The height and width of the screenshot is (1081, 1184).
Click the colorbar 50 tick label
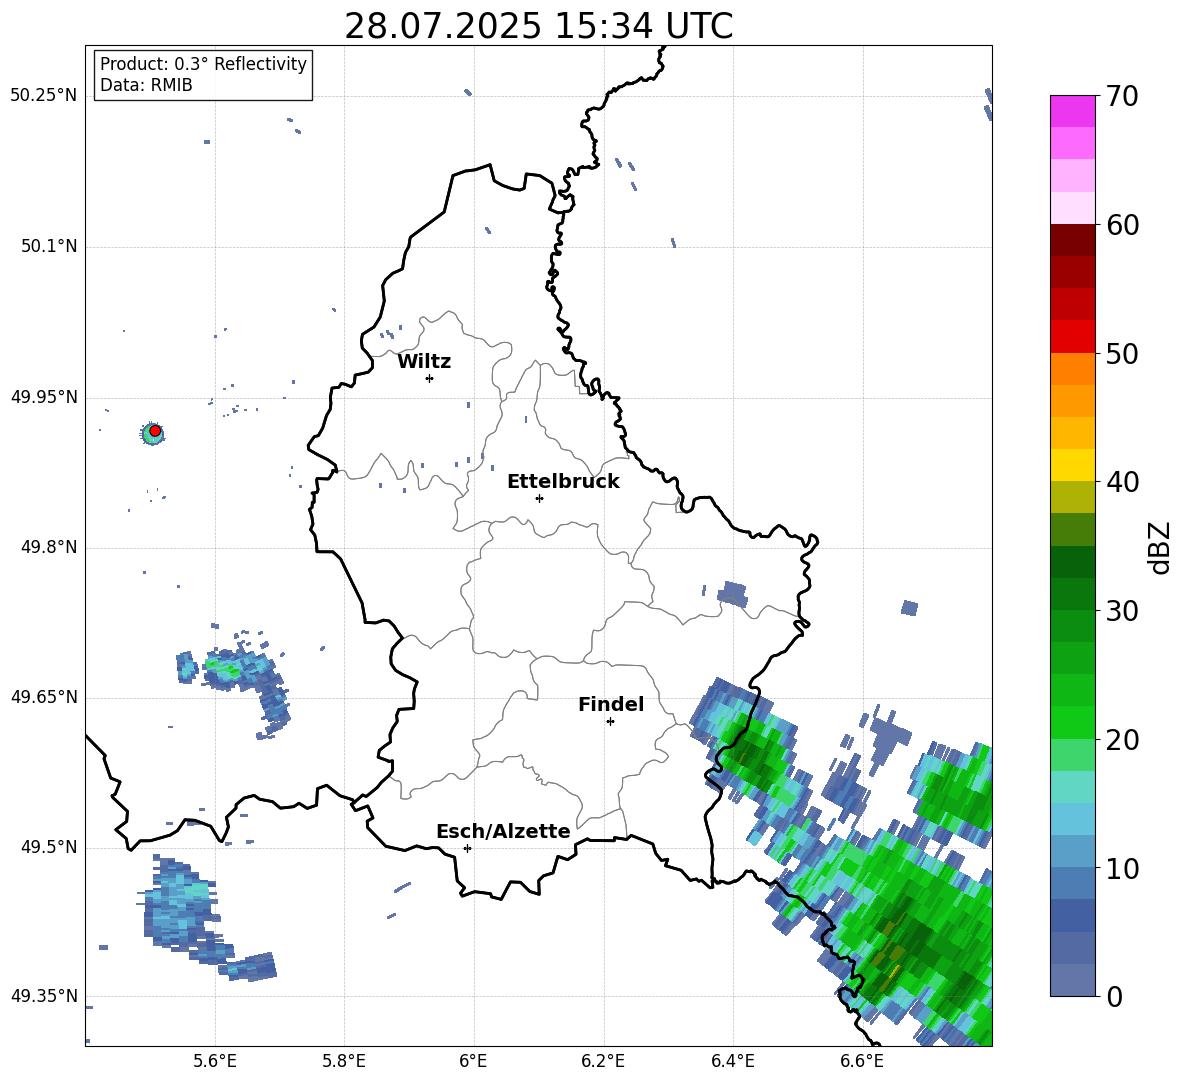pos(1122,353)
